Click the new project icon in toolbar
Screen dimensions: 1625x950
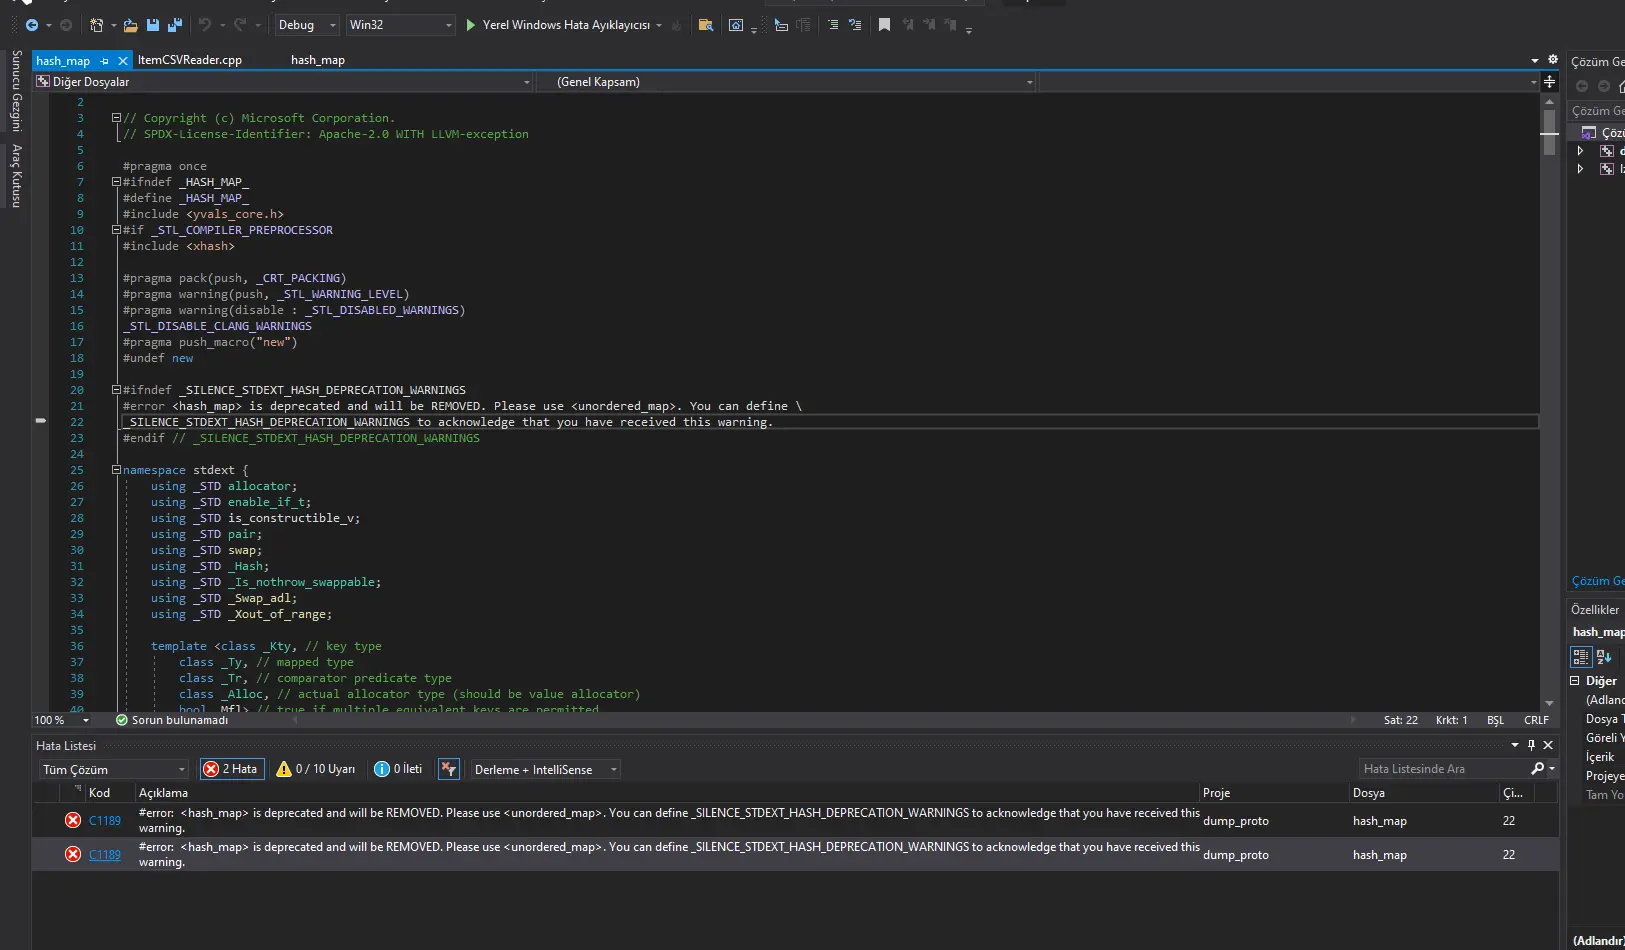[96, 25]
